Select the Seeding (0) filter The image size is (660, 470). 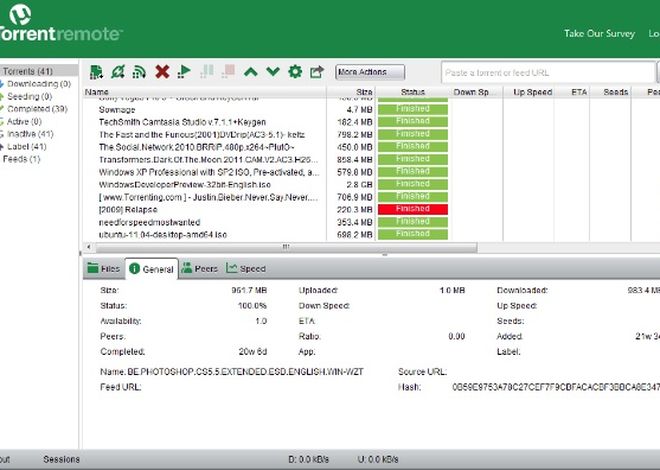[29, 96]
